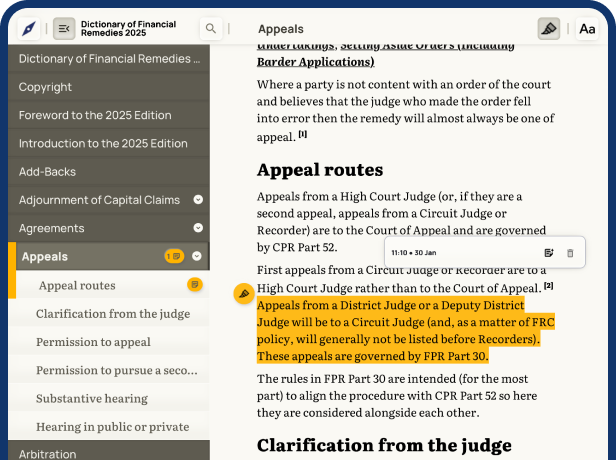Click footnote reference 2 in text
Screen dimensions: 616x460
coord(549,286)
